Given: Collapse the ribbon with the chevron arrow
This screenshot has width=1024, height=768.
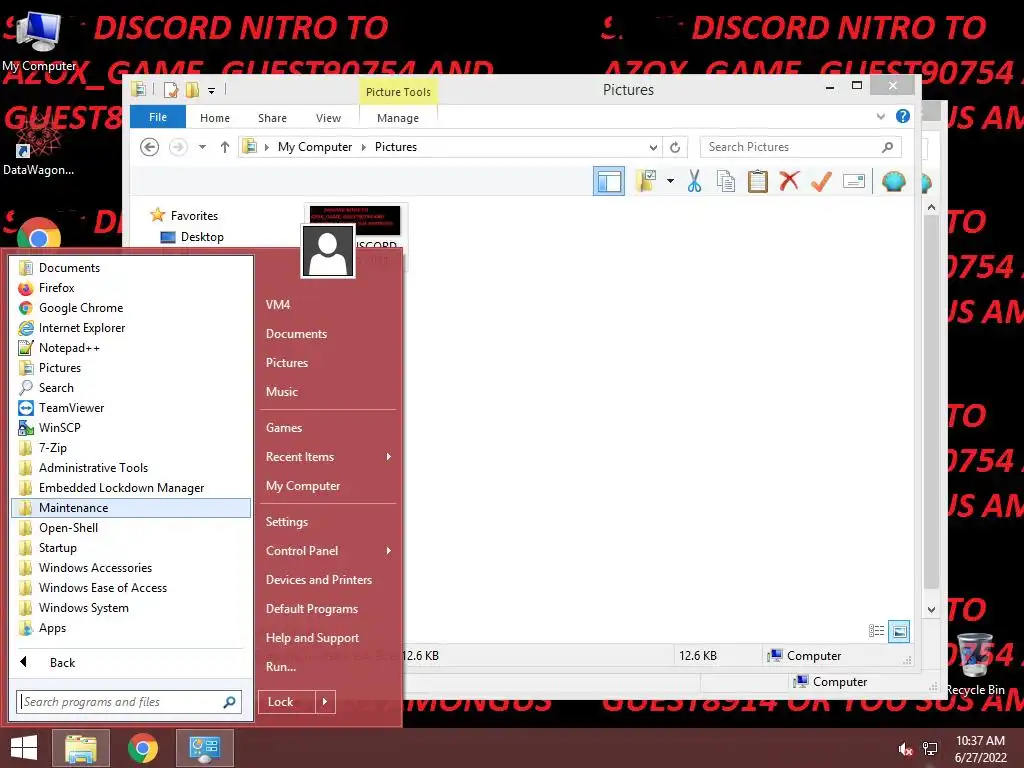Looking at the screenshot, I should [880, 117].
